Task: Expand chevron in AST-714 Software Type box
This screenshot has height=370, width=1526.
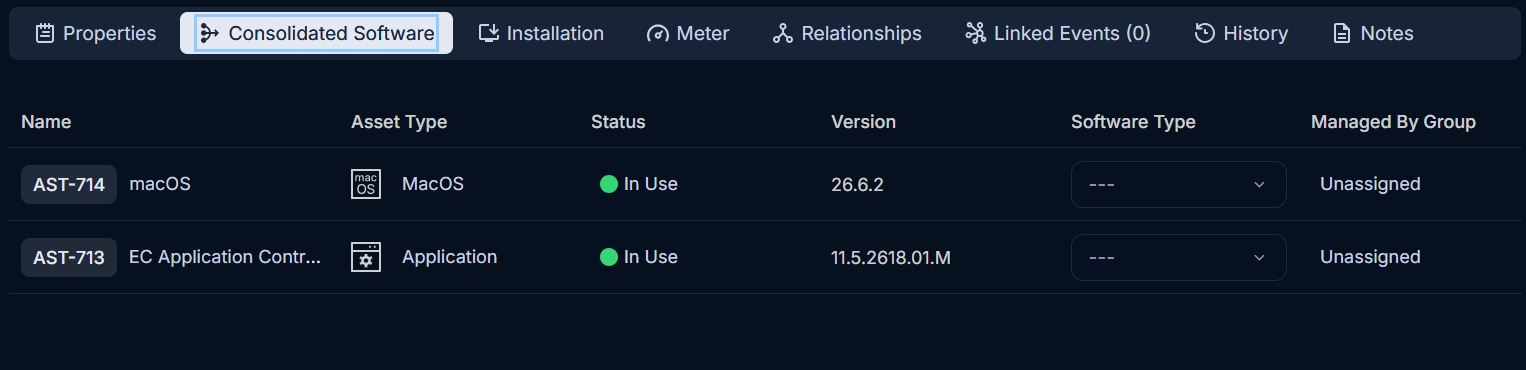Action: click(1259, 184)
